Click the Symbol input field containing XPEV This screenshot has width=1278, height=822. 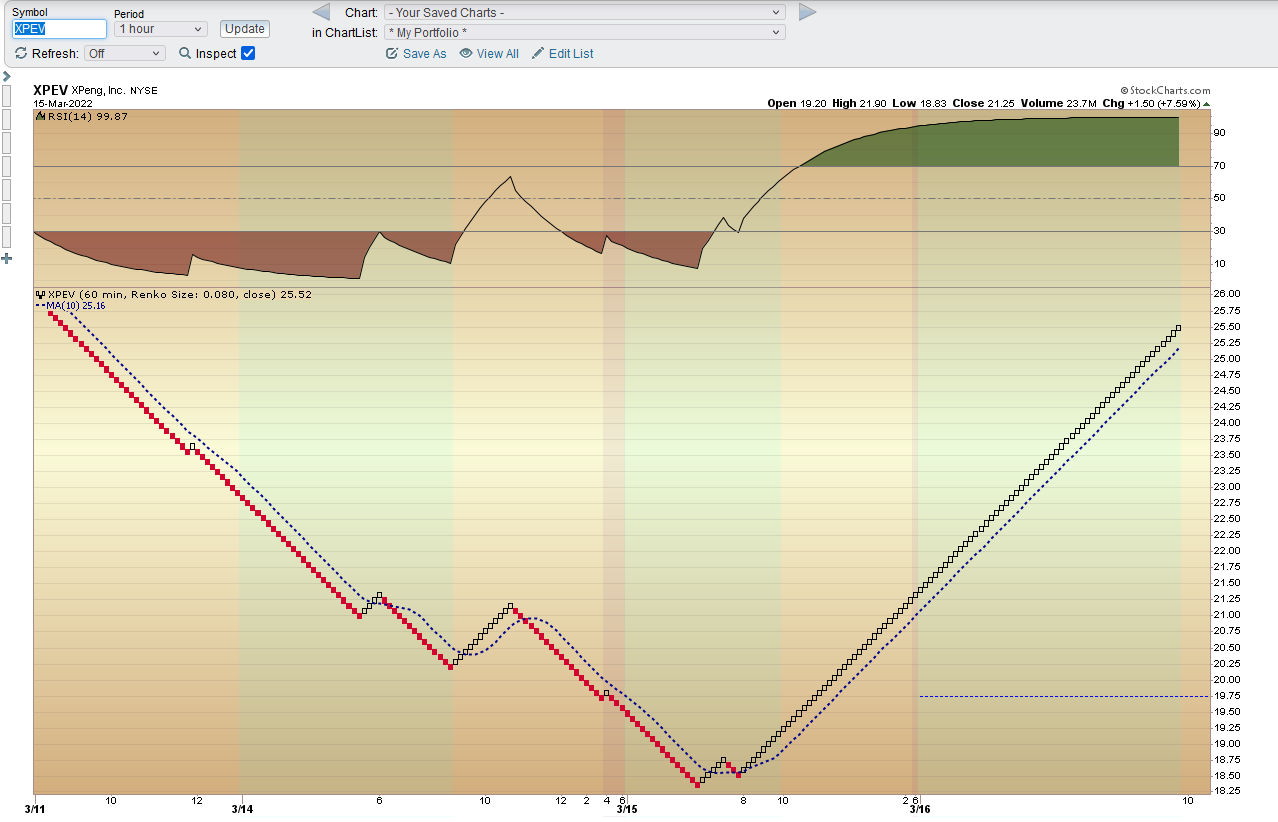(x=59, y=29)
